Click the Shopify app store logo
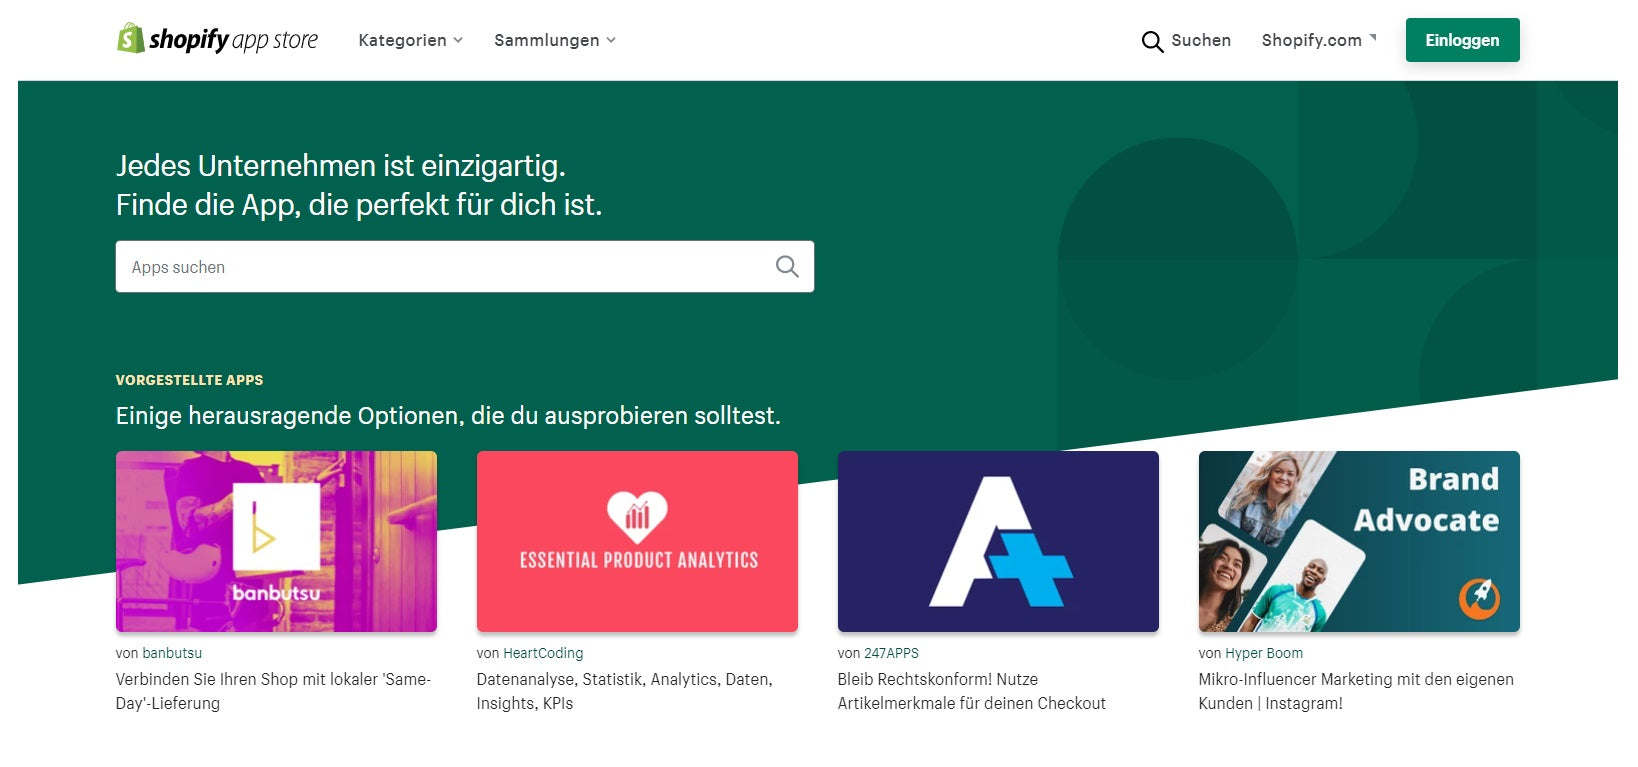The image size is (1638, 767). [217, 39]
